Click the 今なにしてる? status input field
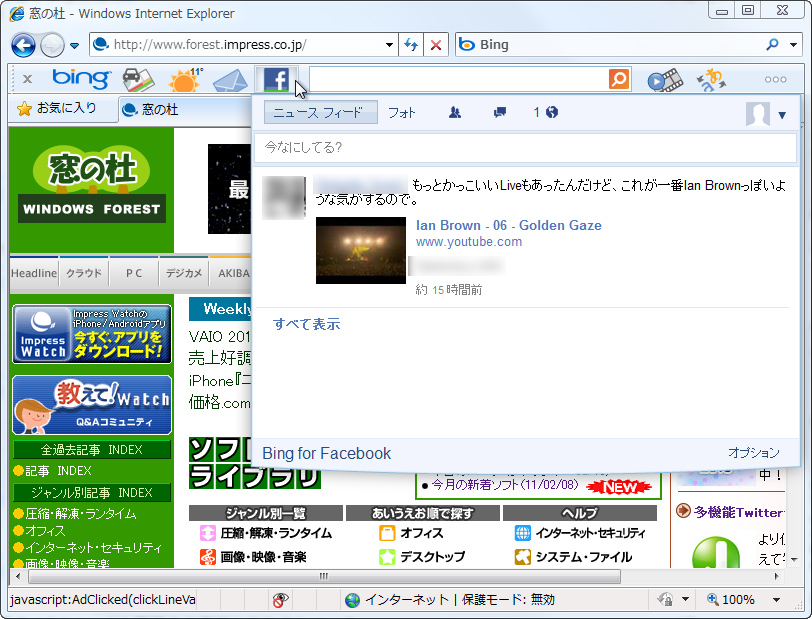 [x=525, y=147]
